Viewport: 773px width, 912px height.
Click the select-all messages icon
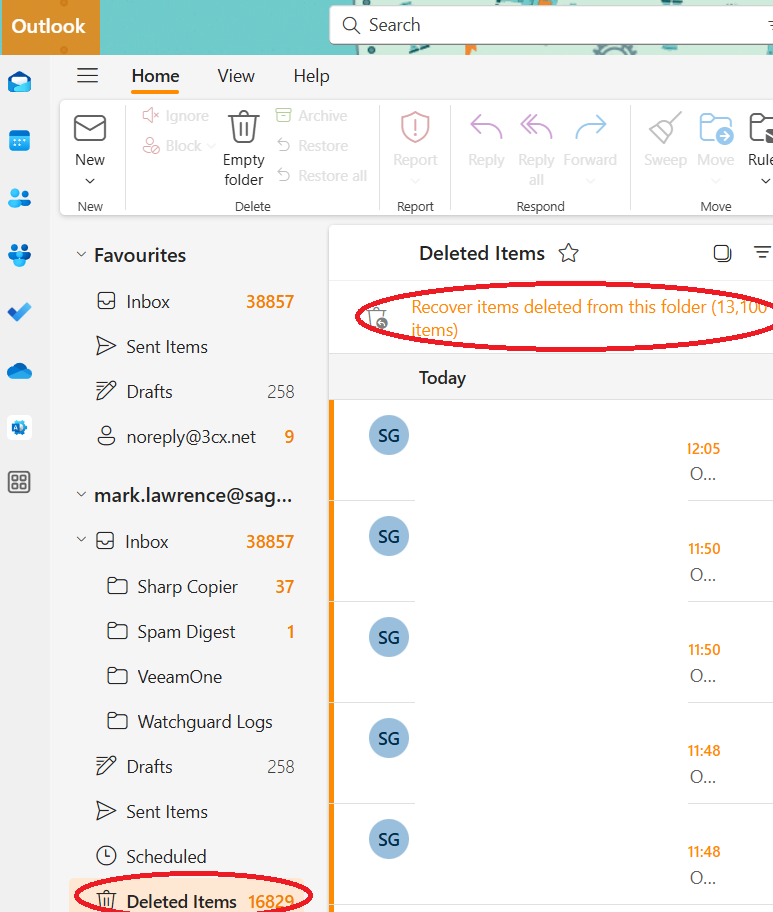(722, 253)
